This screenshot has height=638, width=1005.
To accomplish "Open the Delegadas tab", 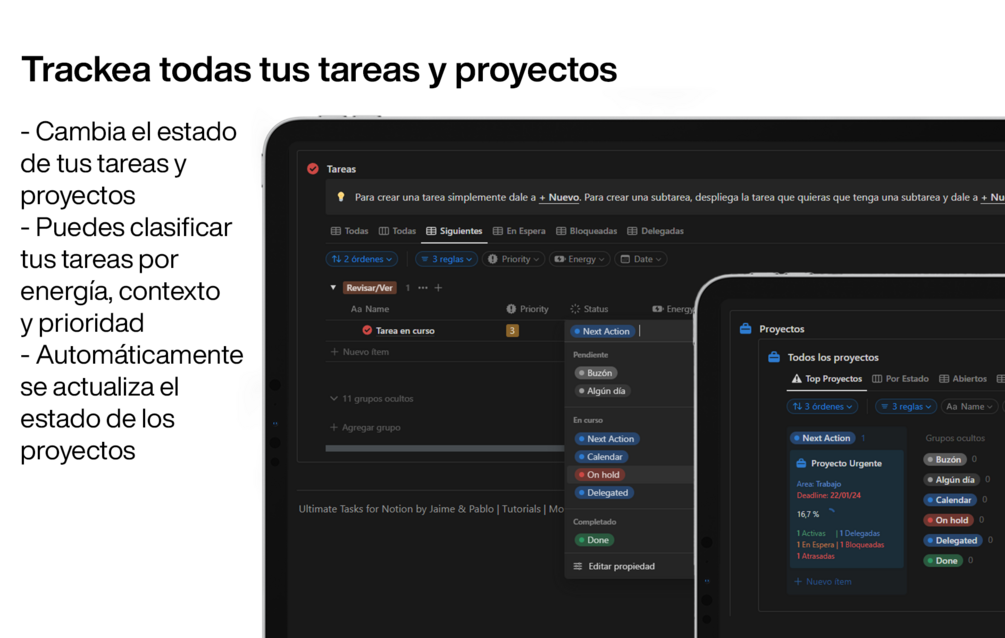I will coord(656,231).
